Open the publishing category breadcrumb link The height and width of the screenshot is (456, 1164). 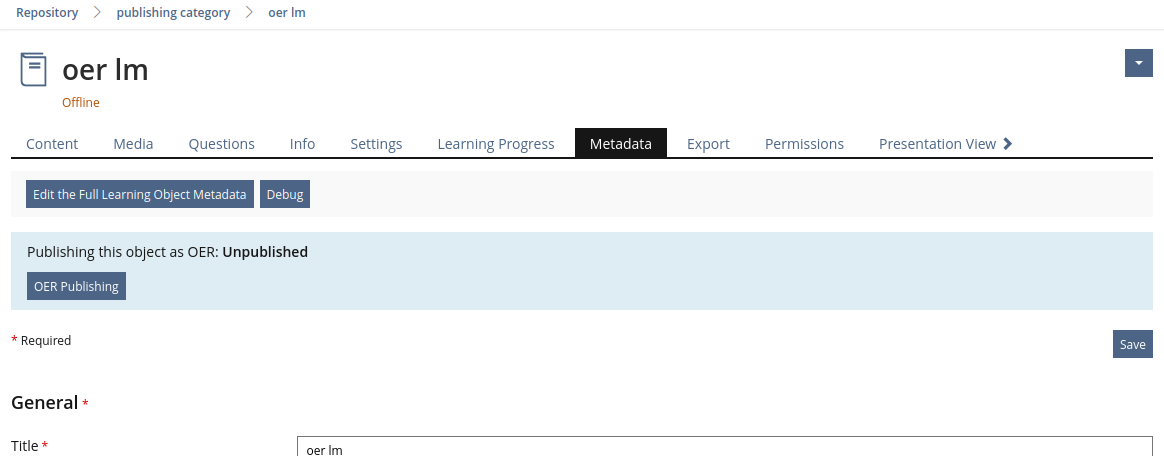[173, 13]
